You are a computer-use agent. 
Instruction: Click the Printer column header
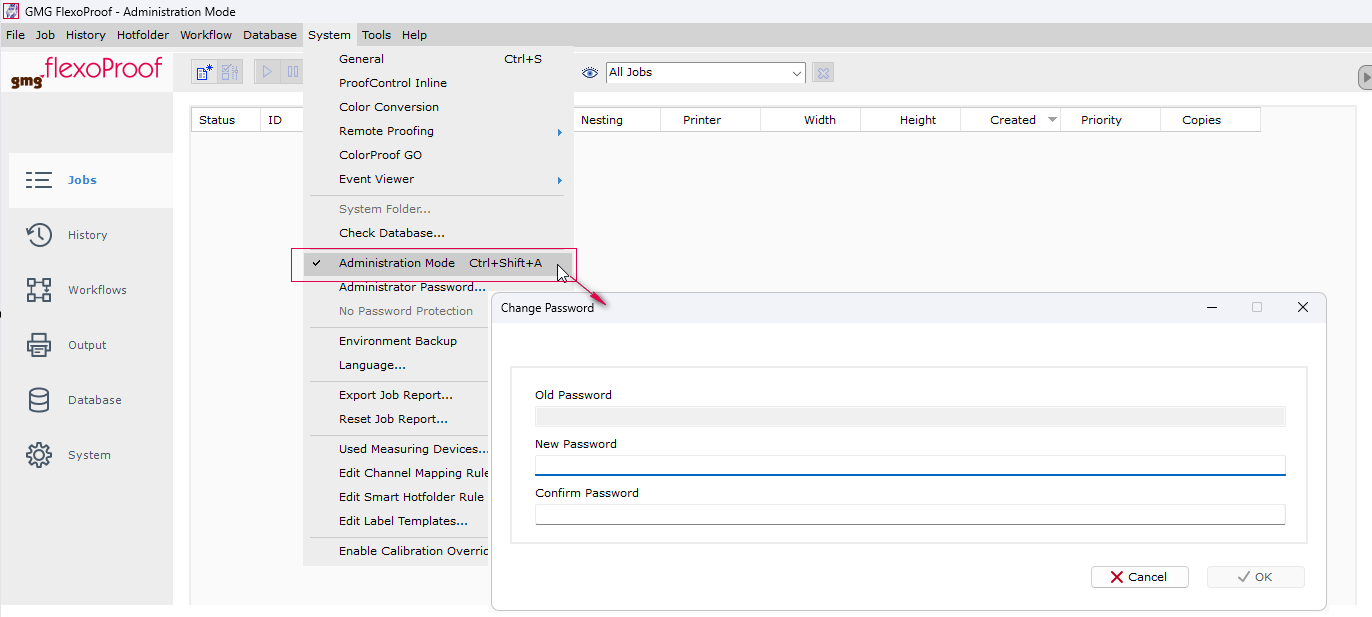[x=711, y=120]
